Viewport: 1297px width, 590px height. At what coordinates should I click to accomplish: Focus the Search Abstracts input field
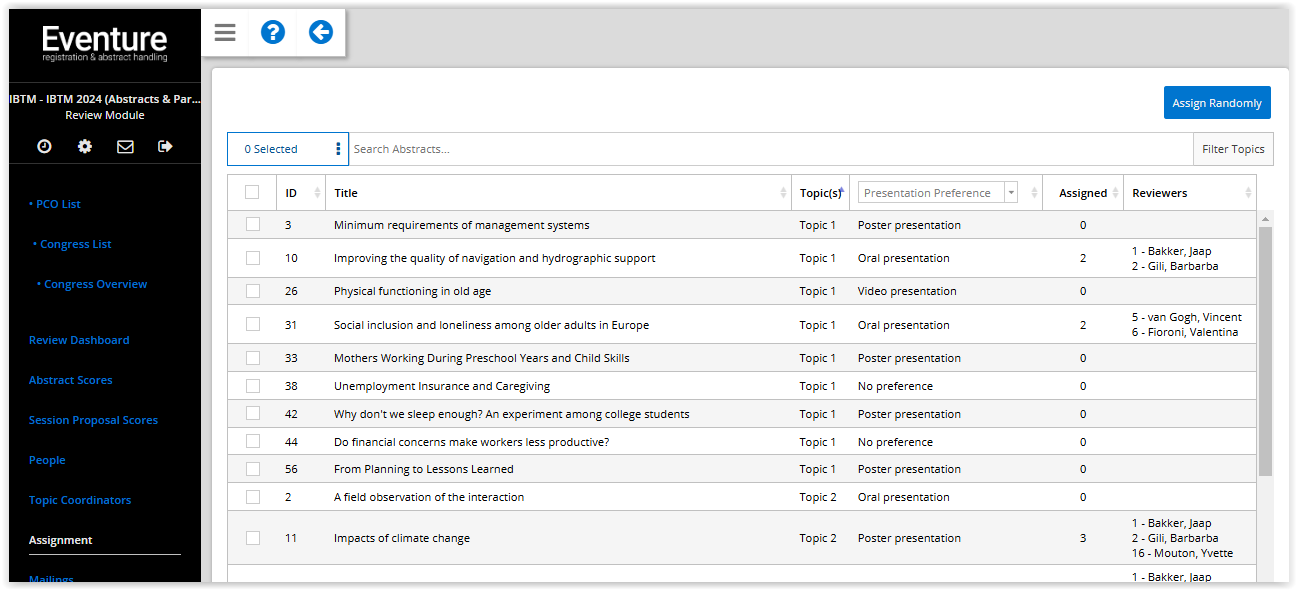click(x=770, y=149)
